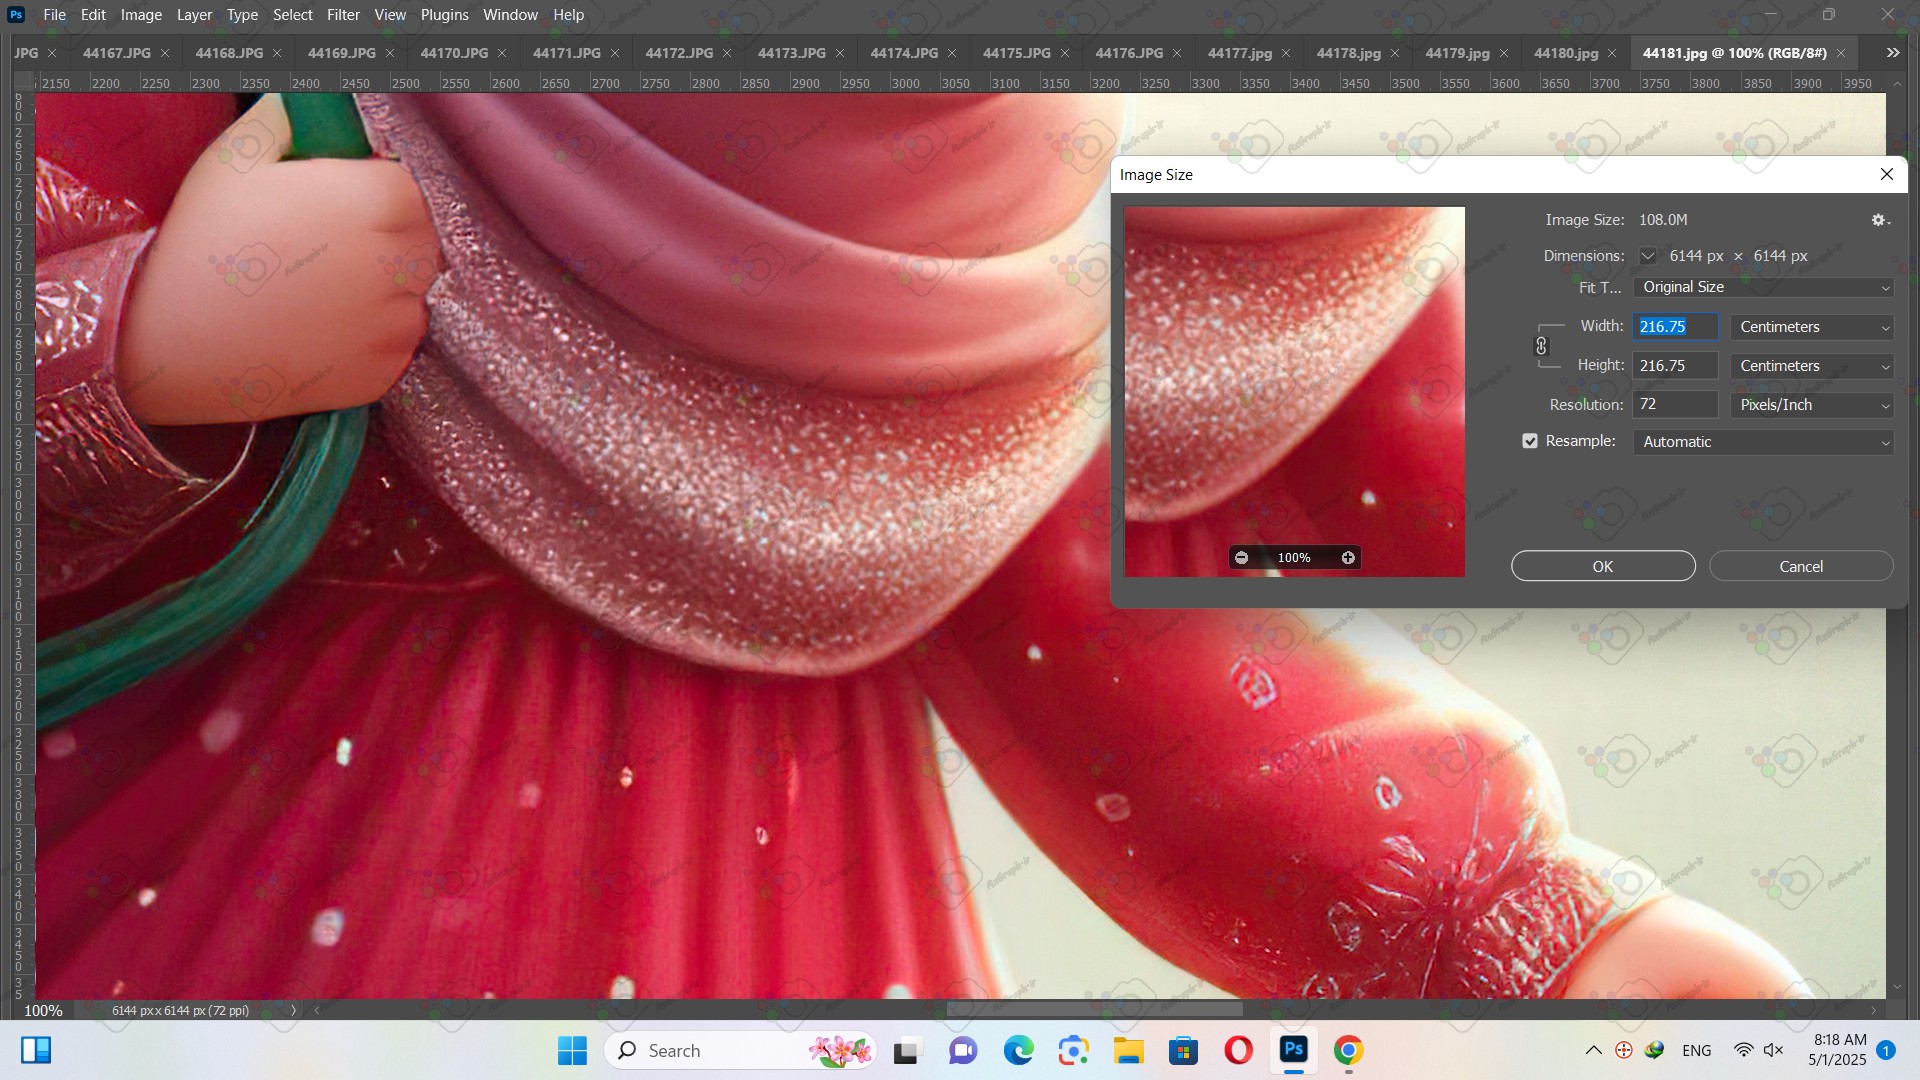Screen dimensions: 1920x1080
Task: Switch to the 44177.jpg tab
Action: pyautogui.click(x=1240, y=53)
